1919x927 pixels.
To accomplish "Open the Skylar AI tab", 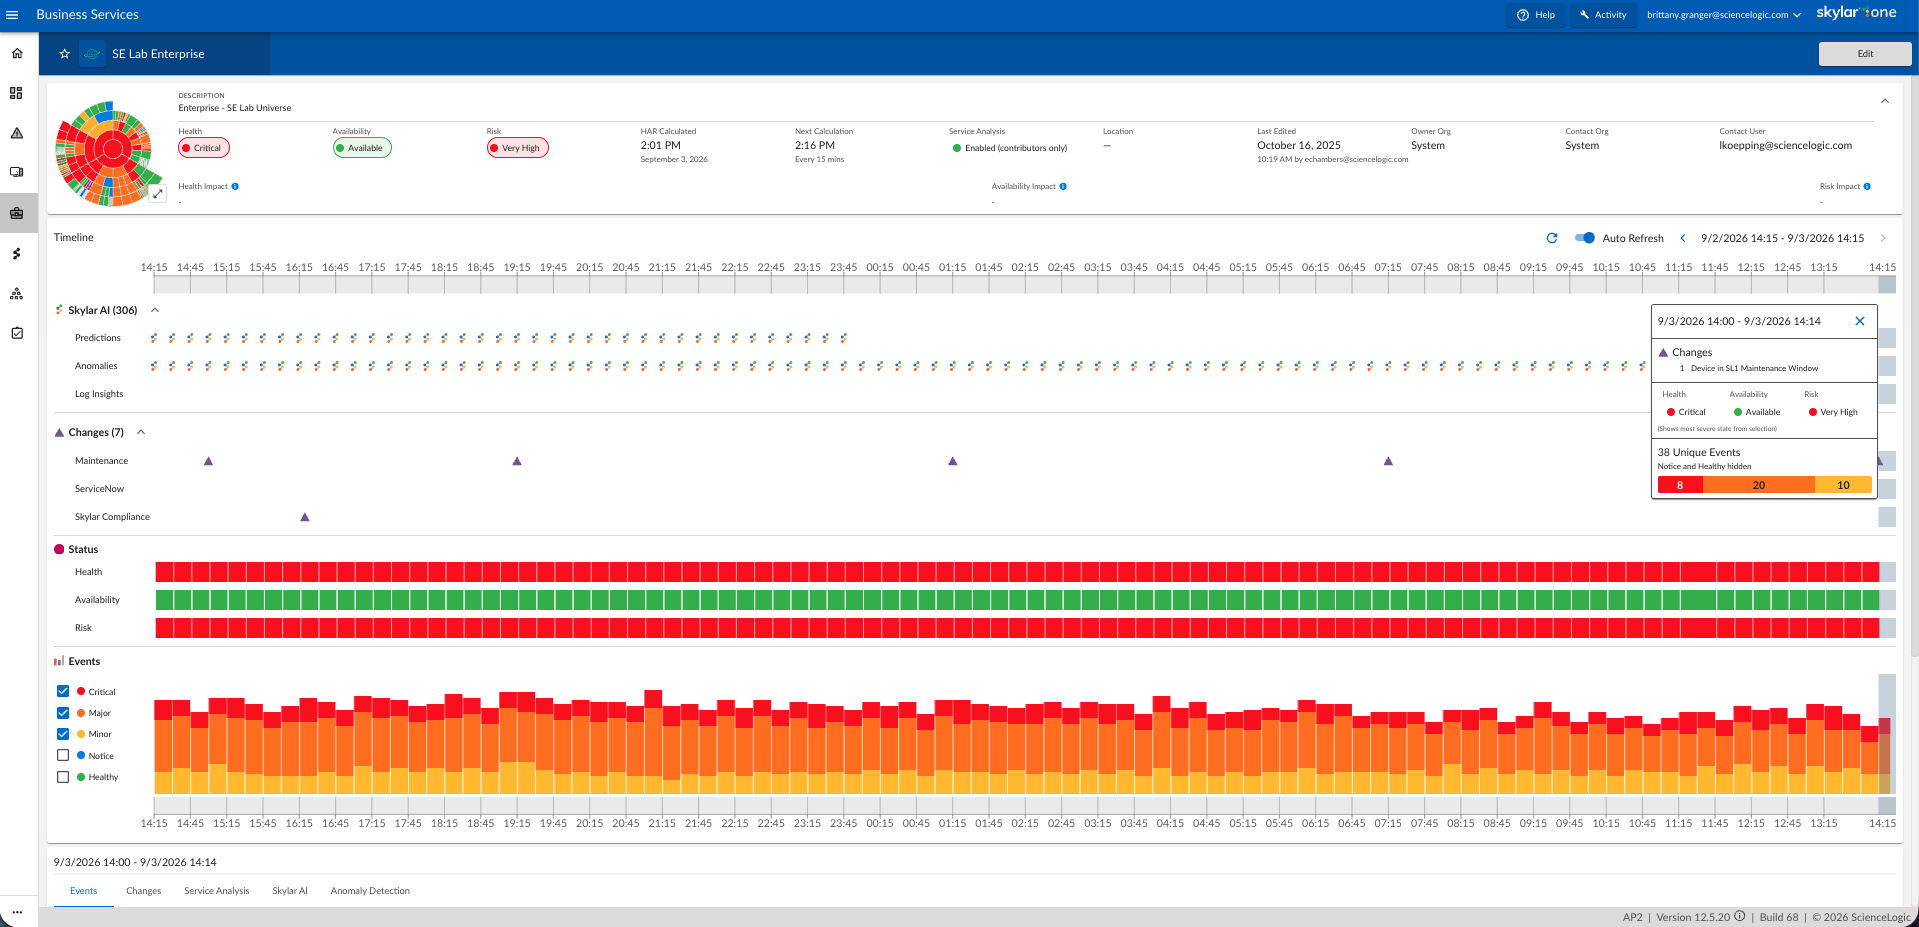I will coord(290,891).
